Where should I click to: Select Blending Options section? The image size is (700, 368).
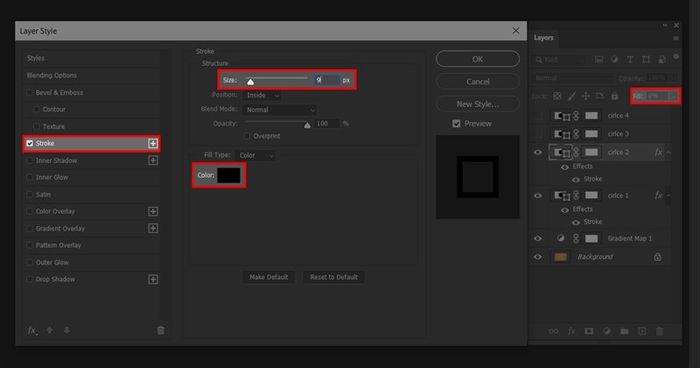52,75
